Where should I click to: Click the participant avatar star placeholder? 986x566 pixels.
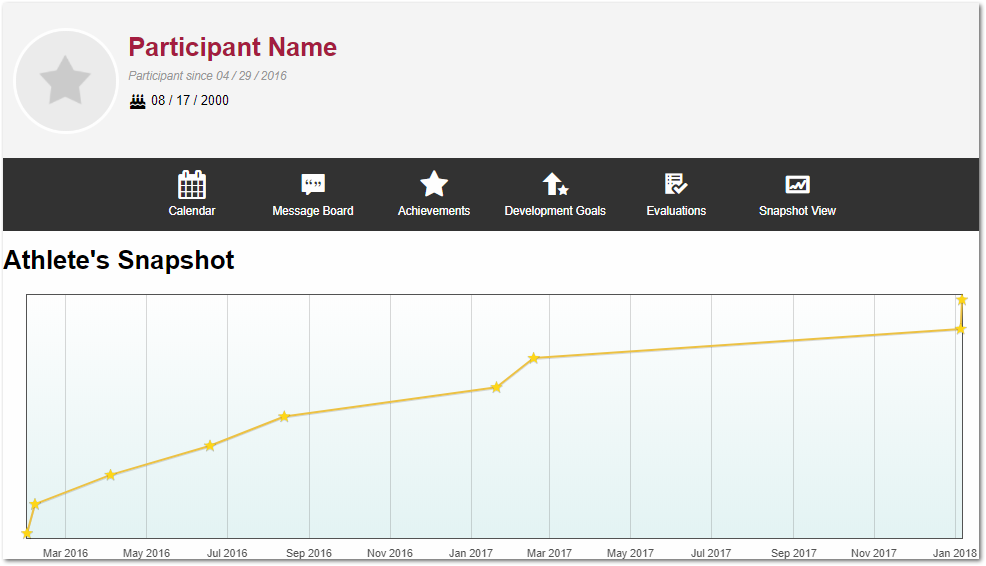click(66, 81)
